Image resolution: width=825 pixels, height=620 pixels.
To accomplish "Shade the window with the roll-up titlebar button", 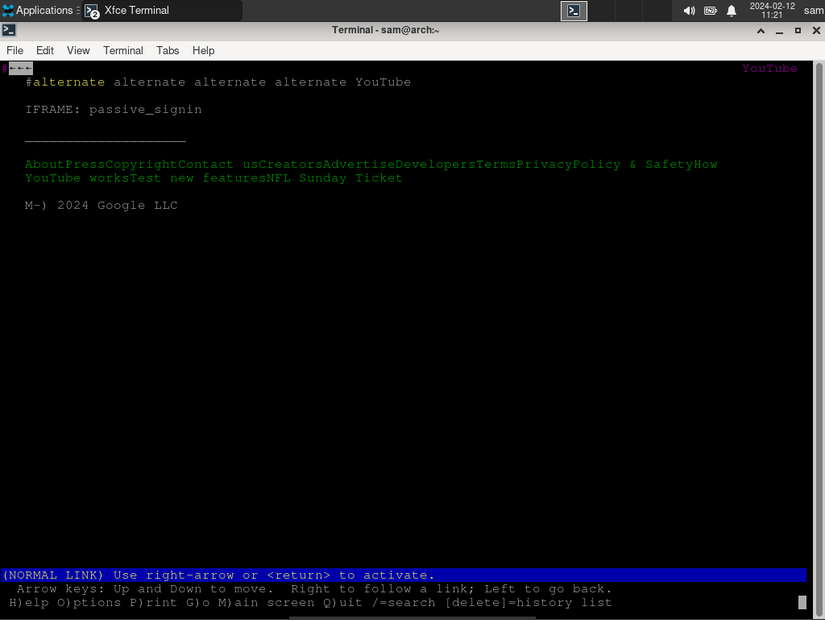I will click(x=761, y=30).
